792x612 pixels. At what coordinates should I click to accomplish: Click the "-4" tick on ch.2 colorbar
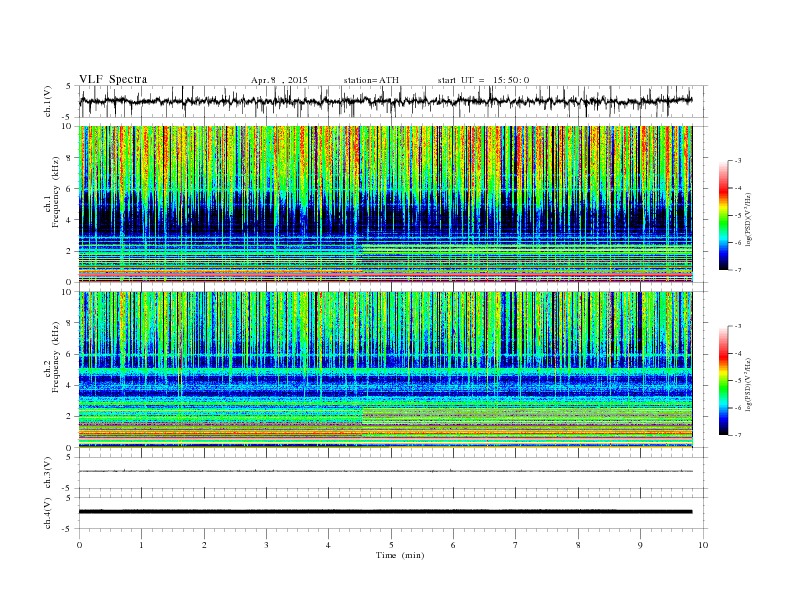[737, 353]
